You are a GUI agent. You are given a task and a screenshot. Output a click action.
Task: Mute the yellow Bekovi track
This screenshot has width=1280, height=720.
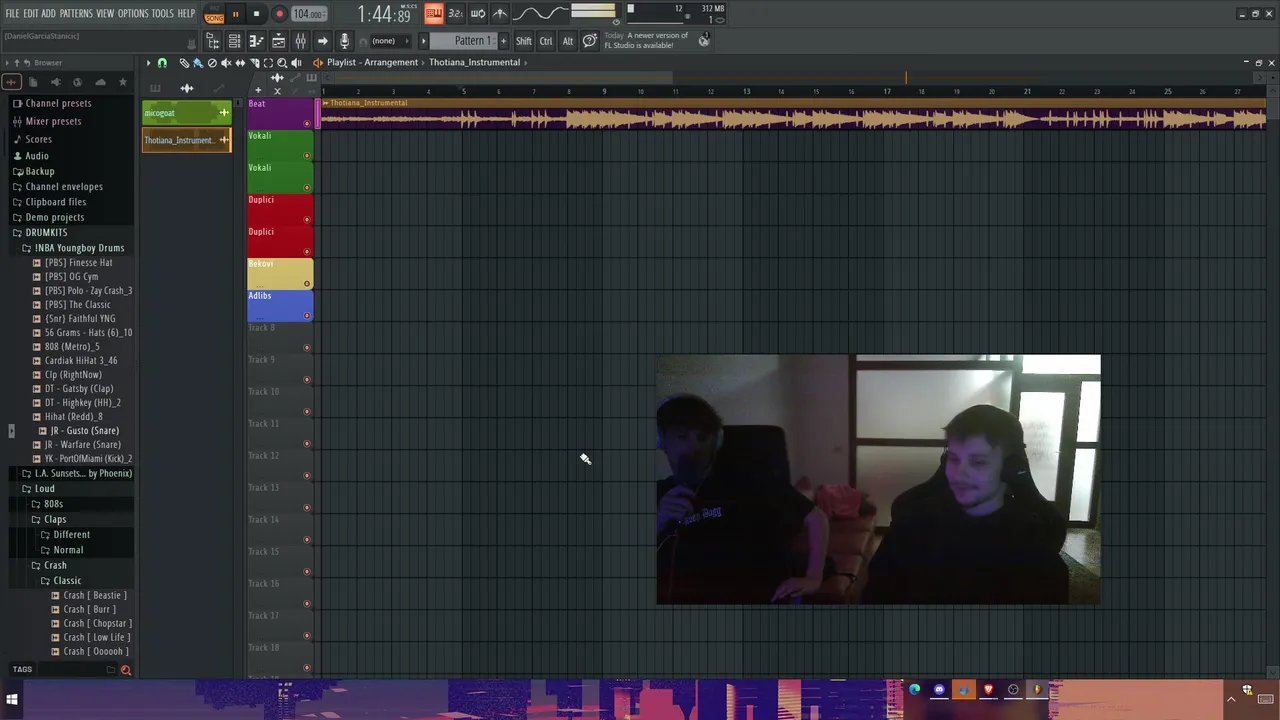tap(307, 283)
